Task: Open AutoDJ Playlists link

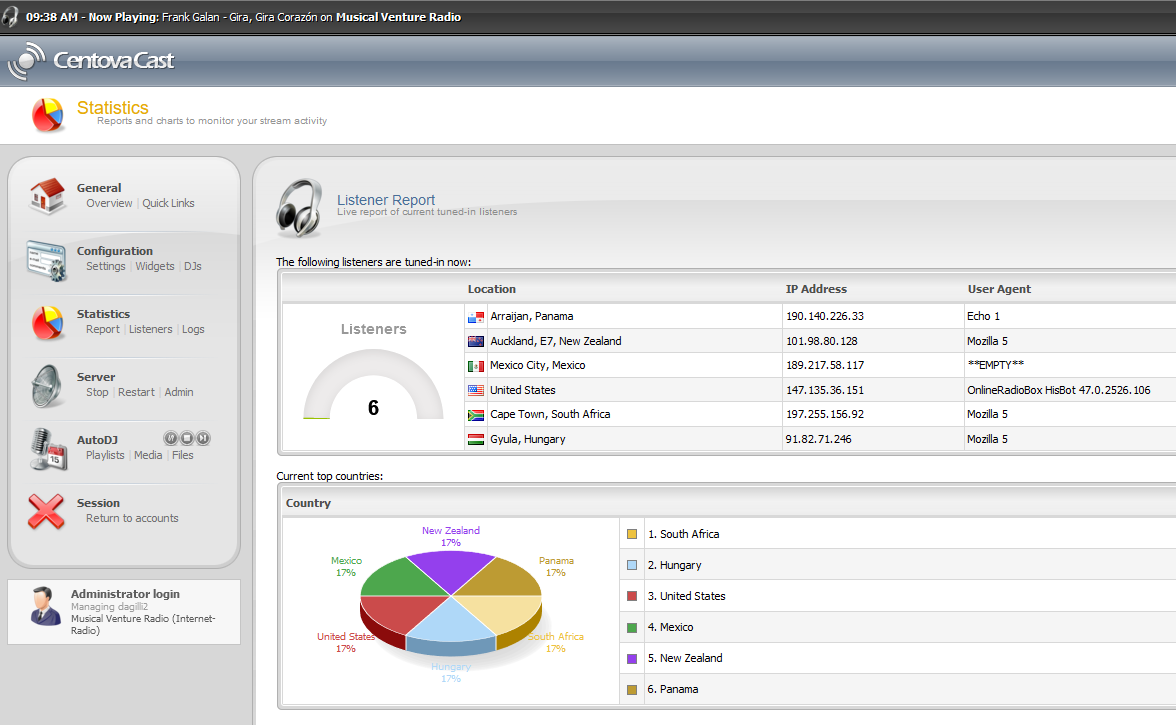Action: pyautogui.click(x=105, y=456)
